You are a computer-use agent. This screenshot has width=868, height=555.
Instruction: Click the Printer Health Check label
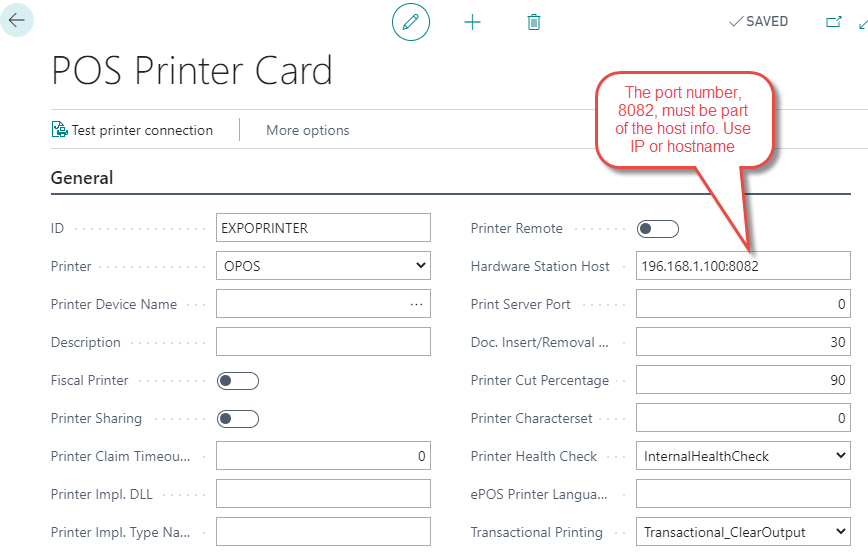(x=534, y=457)
